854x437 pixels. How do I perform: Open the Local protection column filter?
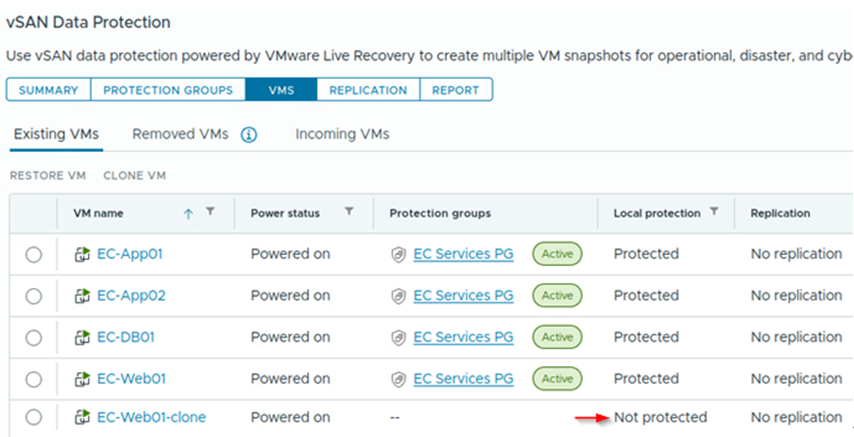point(714,212)
